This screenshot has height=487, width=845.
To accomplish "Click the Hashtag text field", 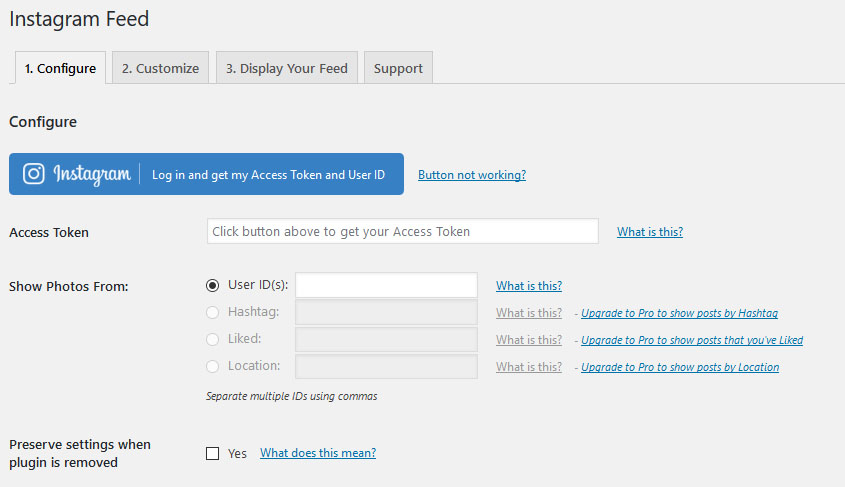I will coord(386,312).
